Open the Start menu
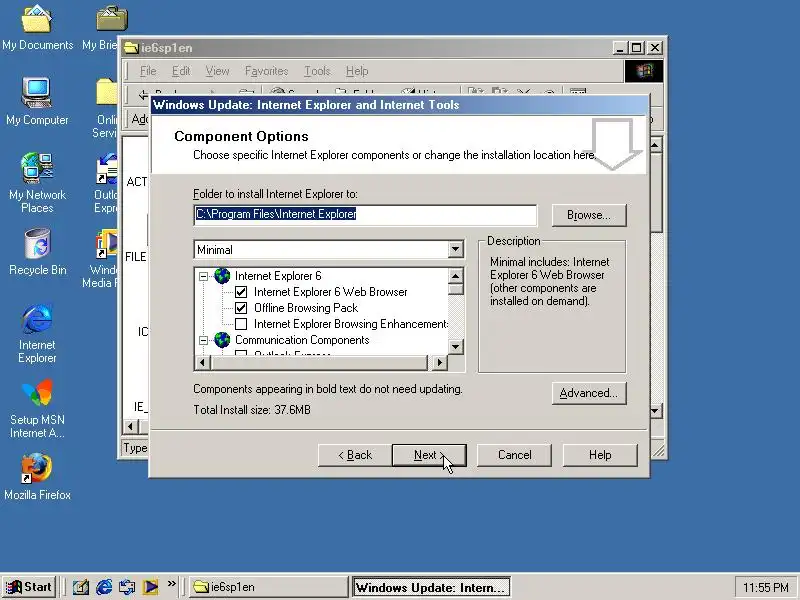This screenshot has height=600, width=800. point(29,587)
